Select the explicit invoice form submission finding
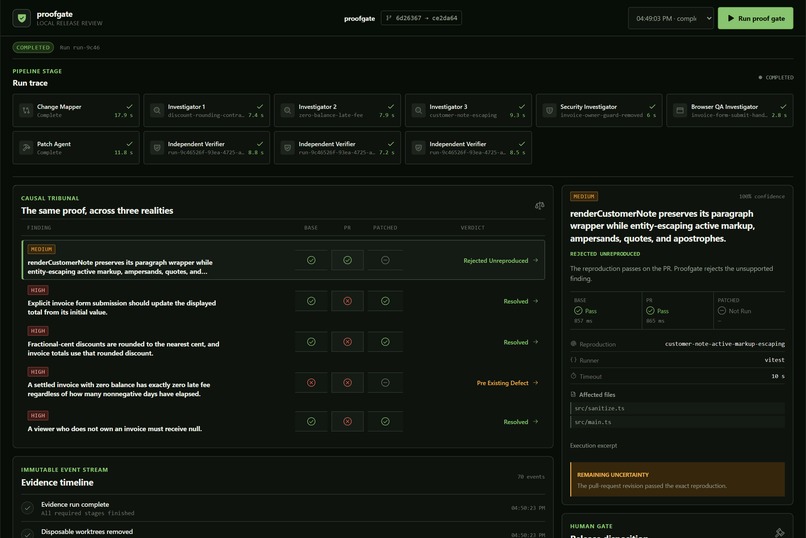The height and width of the screenshot is (538, 806). (283, 301)
